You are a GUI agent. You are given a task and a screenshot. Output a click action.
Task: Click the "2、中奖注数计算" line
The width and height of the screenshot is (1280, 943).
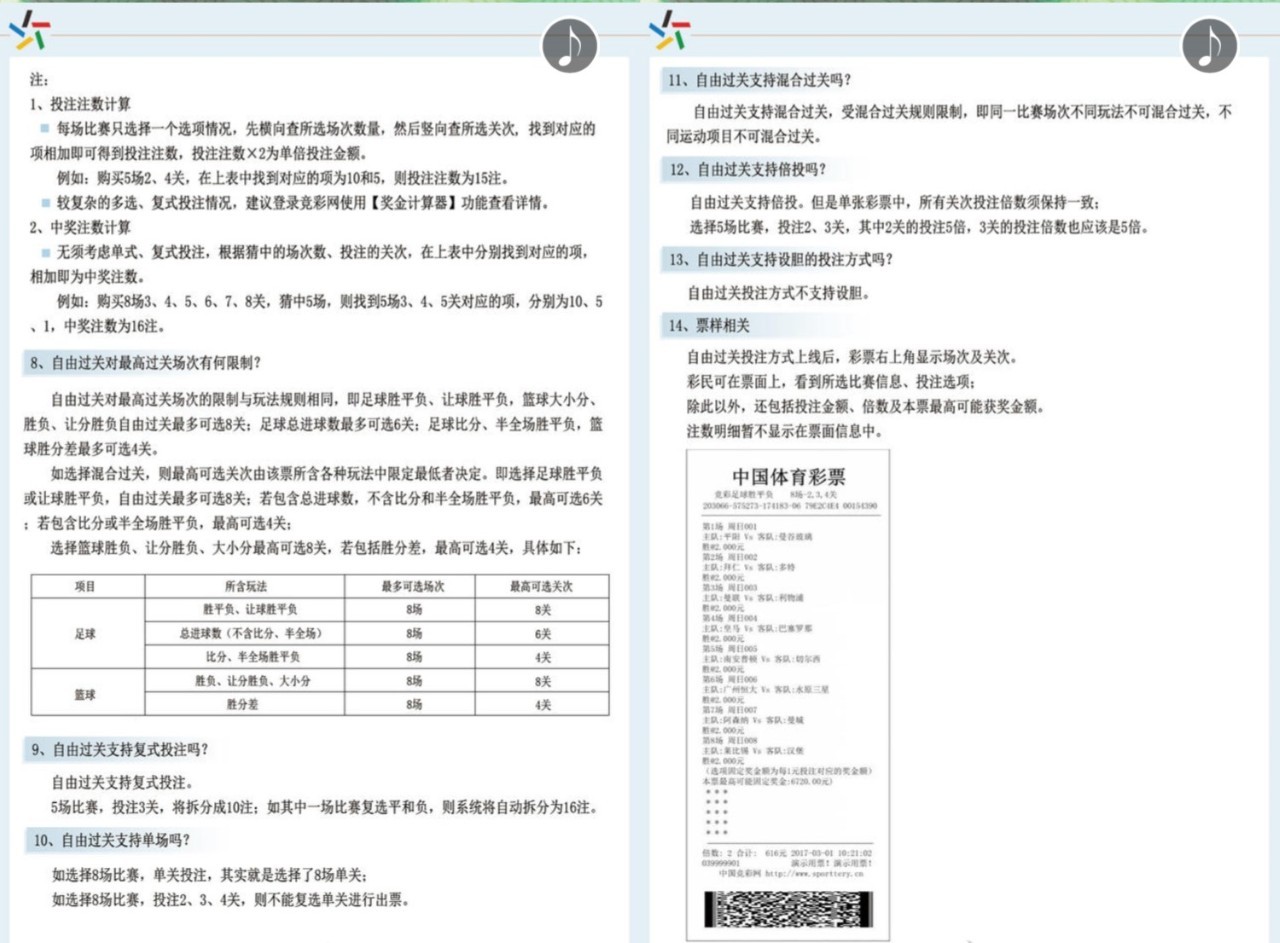(80, 227)
